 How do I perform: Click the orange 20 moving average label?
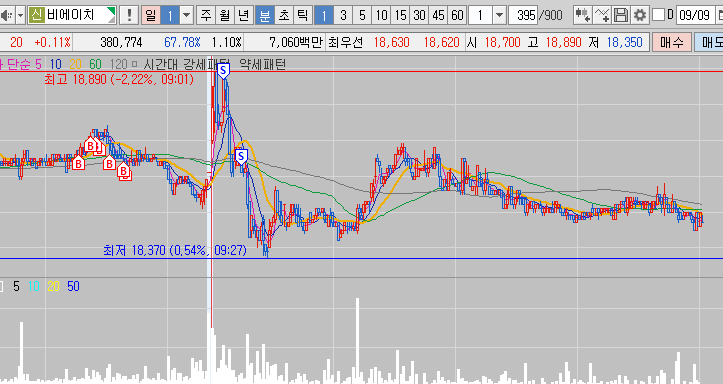click(76, 64)
